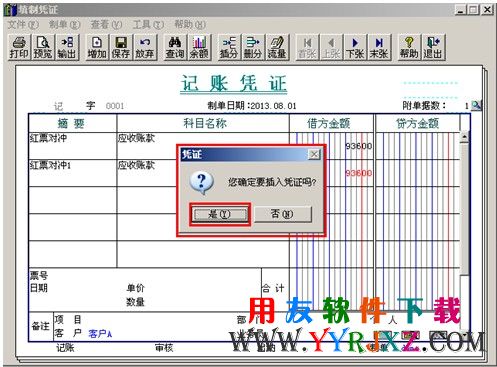The image size is (497, 367).
Task: Jump to last voucher with 末张
Action: [379, 48]
